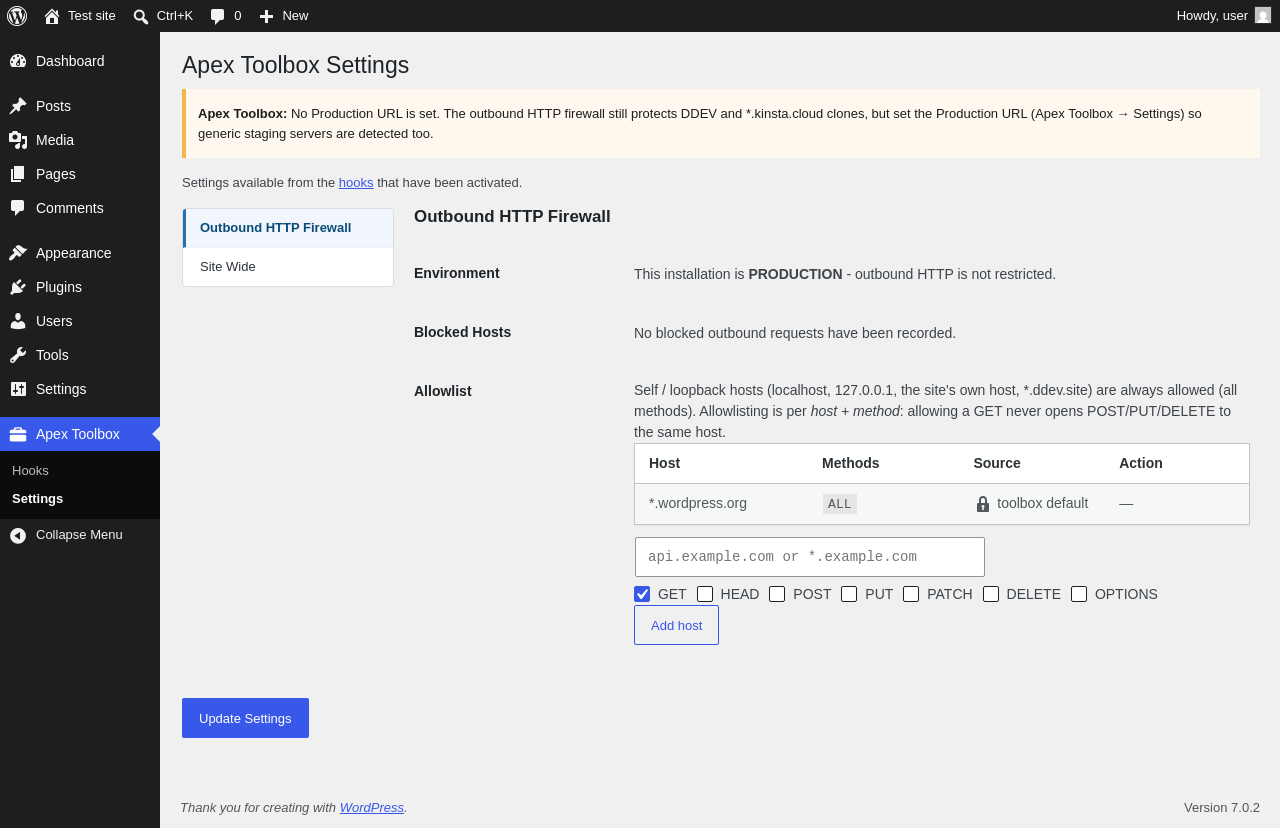Enable the POST method checkbox

pos(777,594)
